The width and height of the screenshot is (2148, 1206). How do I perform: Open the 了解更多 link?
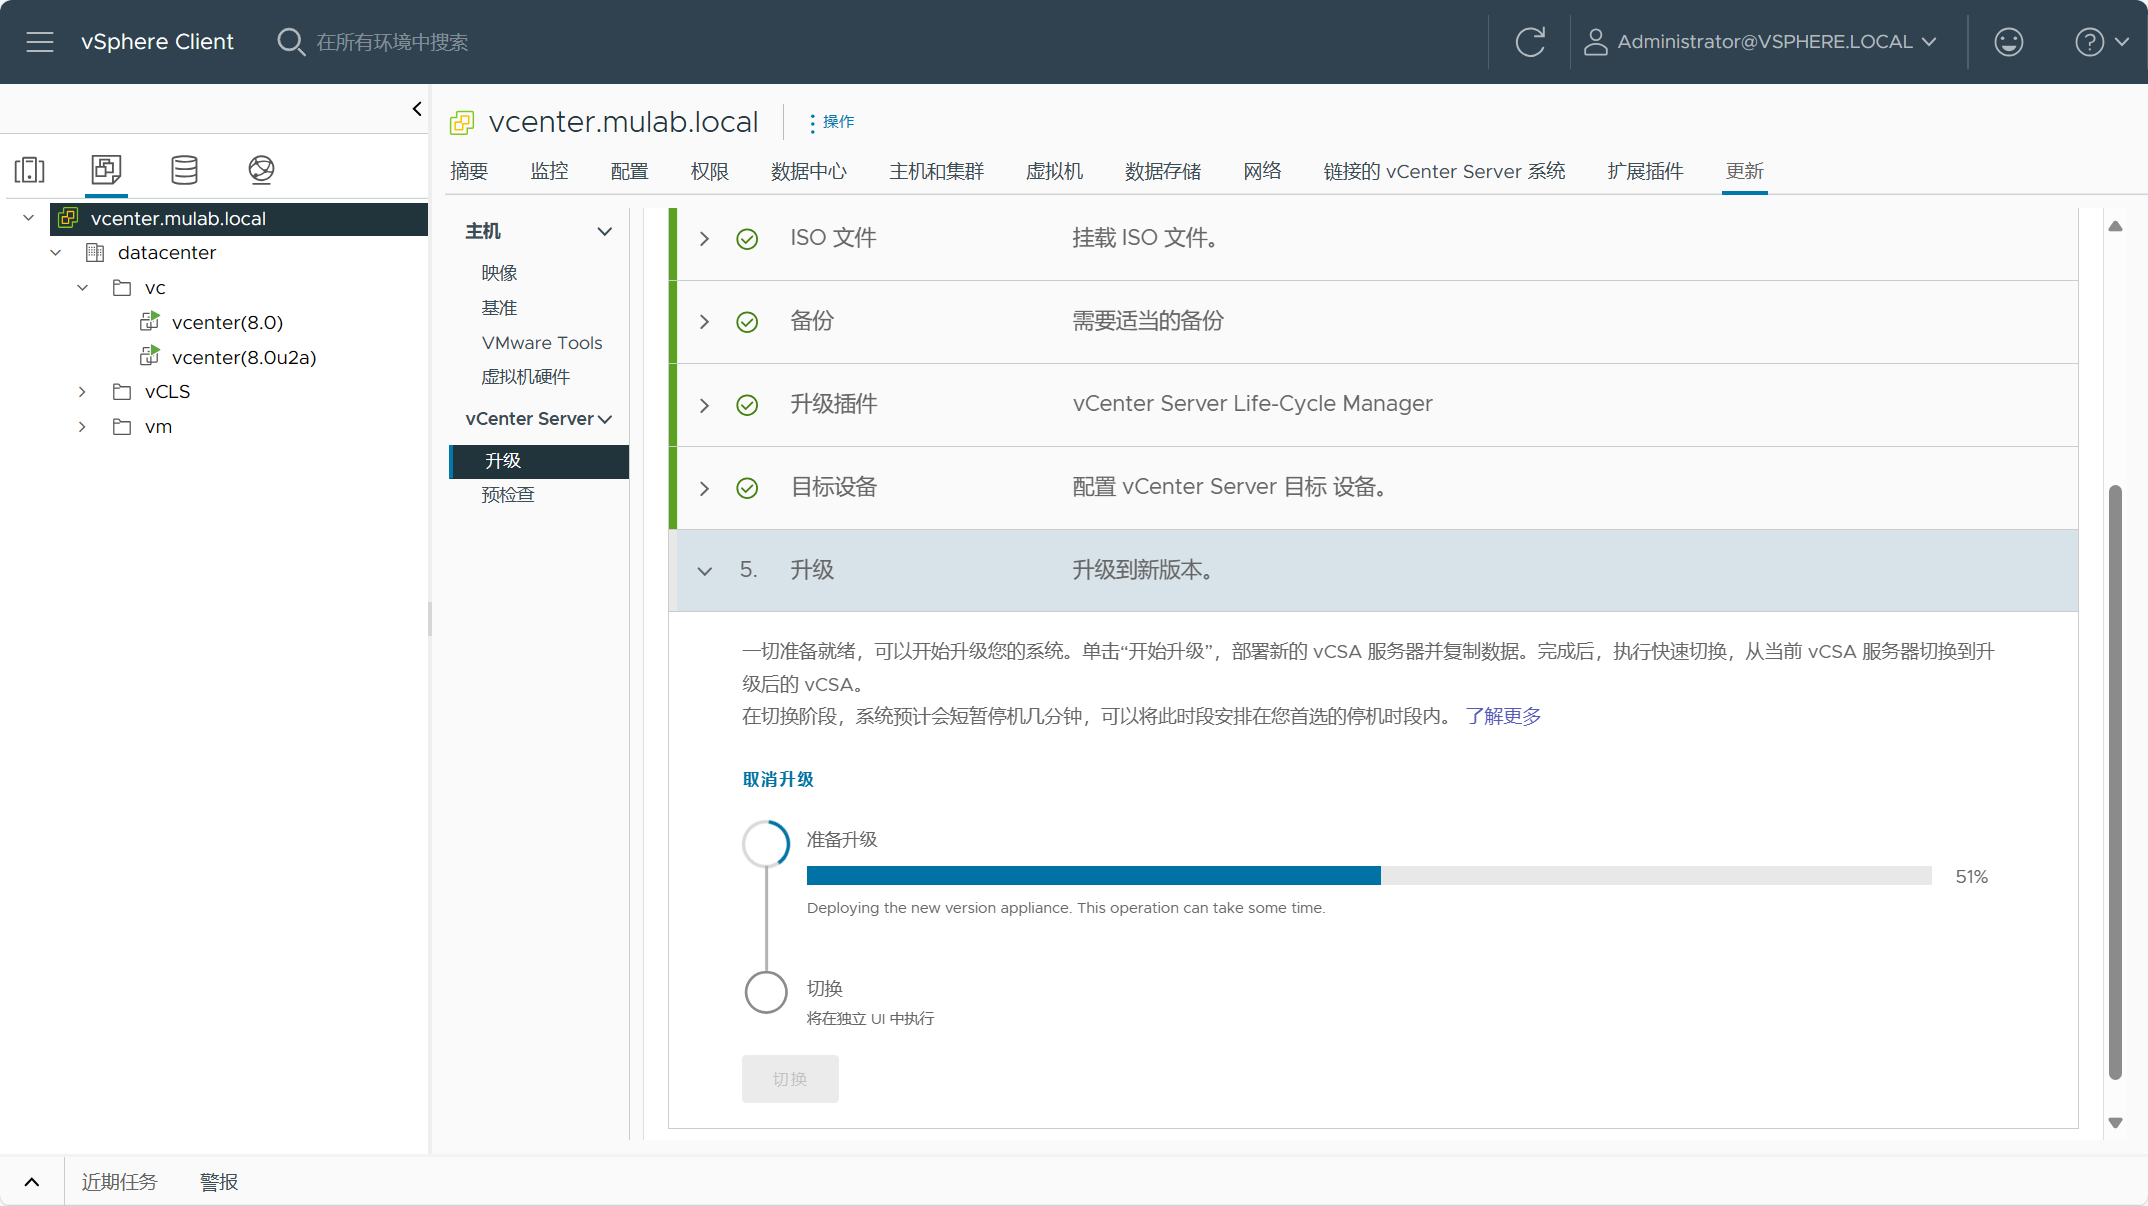1503,716
